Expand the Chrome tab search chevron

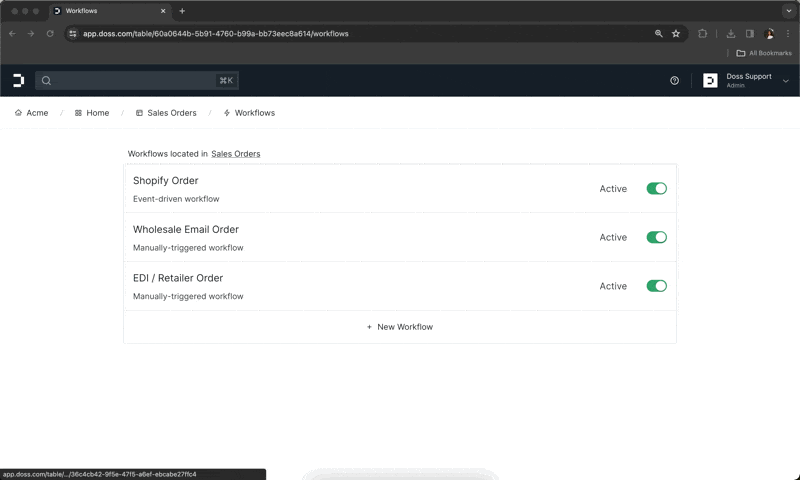point(787,10)
